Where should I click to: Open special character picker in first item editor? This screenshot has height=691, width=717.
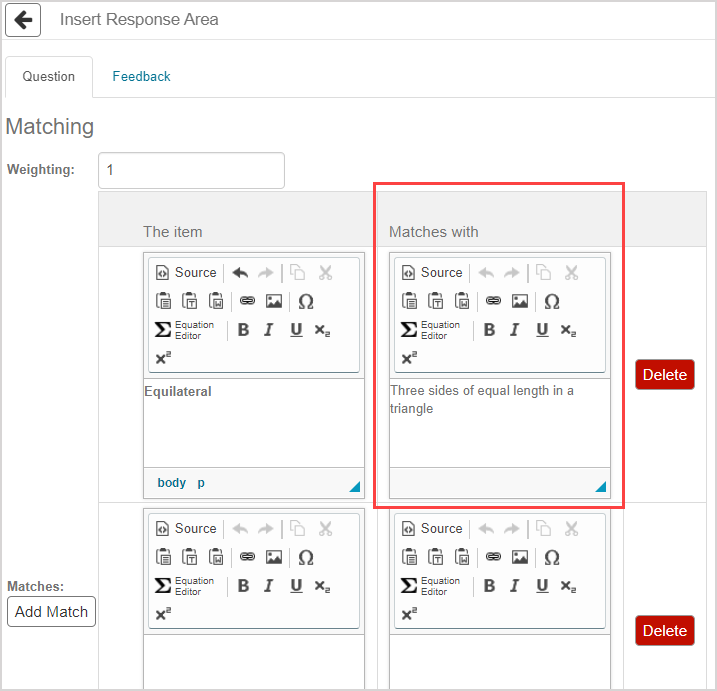(x=306, y=301)
